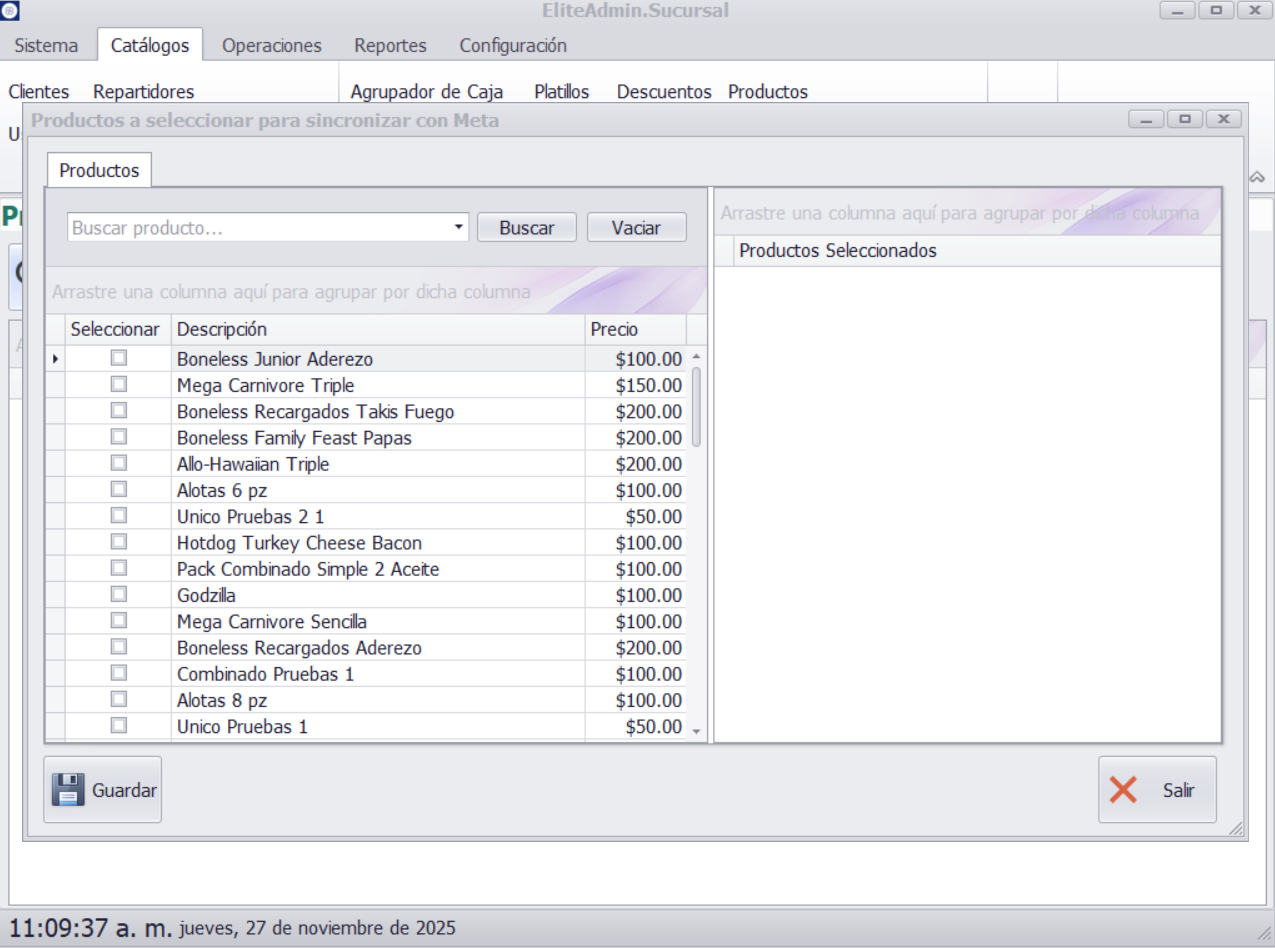Click the Guardar floppy disk icon

(68, 790)
